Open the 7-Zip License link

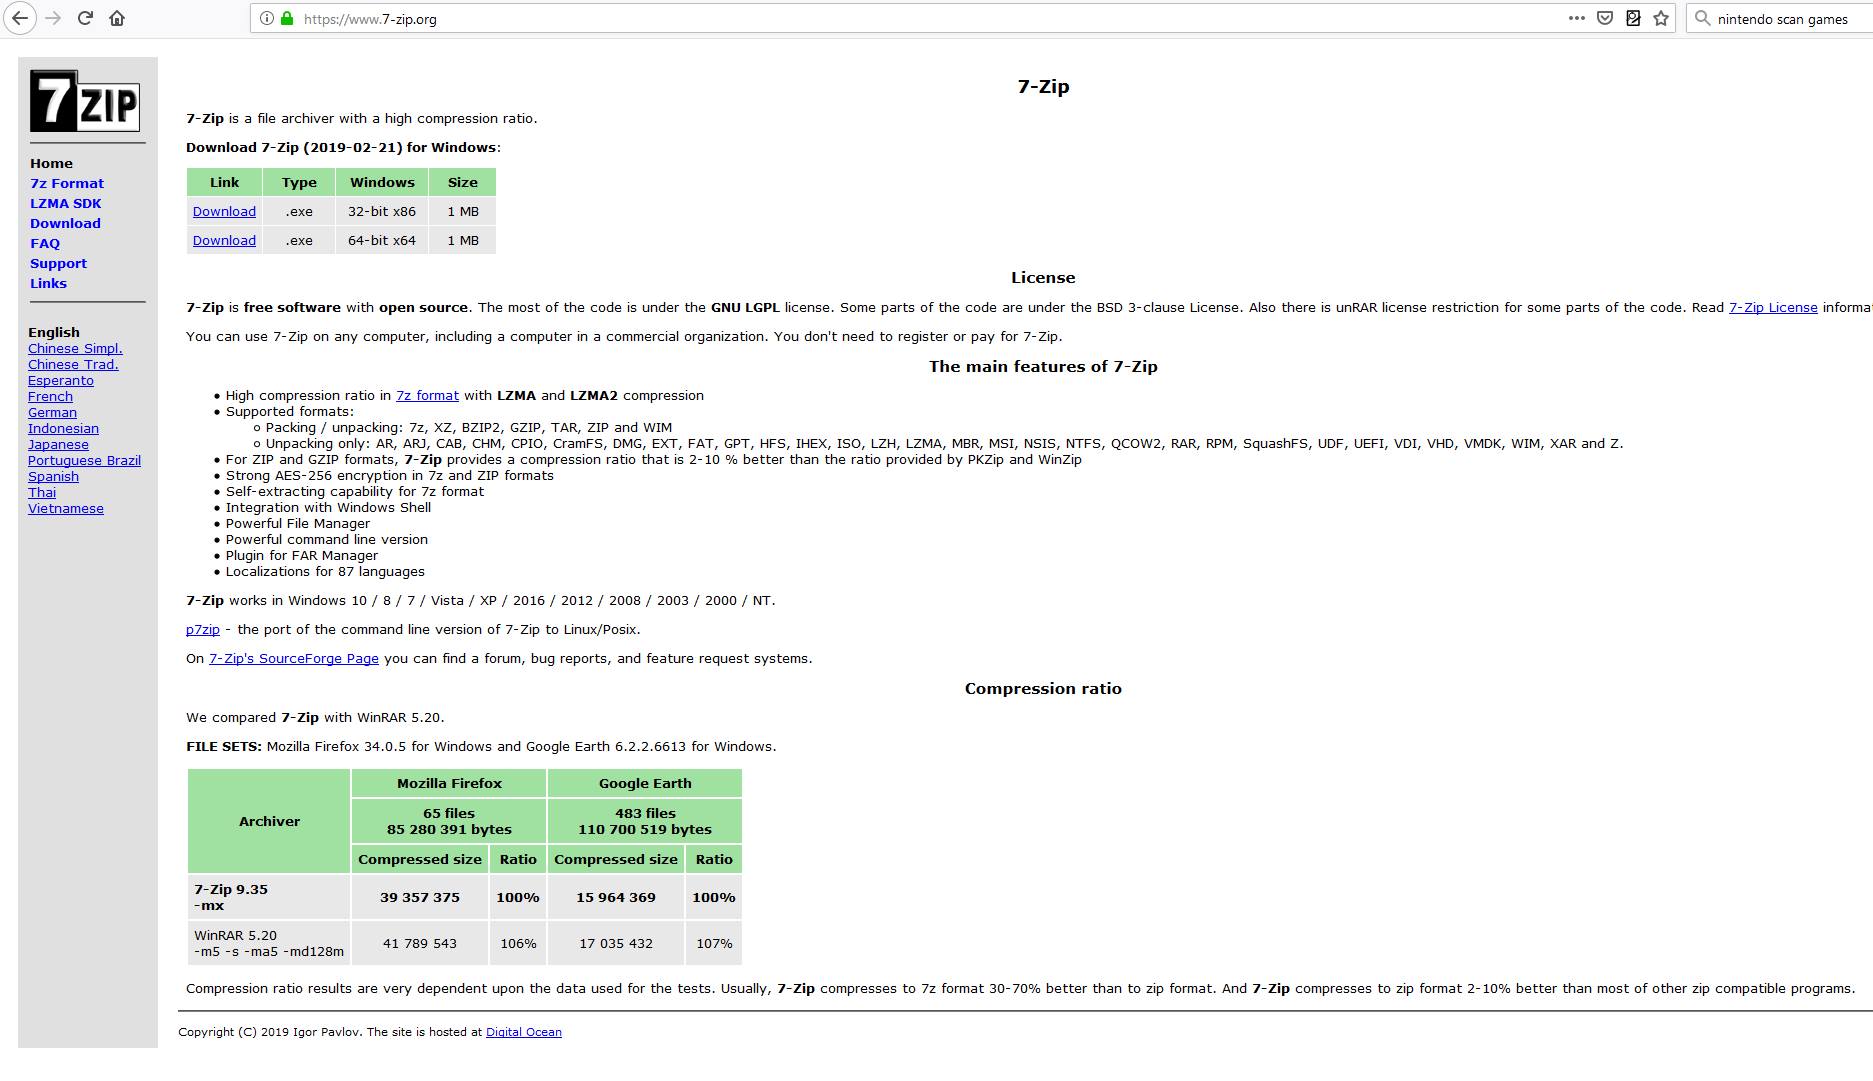[1773, 307]
